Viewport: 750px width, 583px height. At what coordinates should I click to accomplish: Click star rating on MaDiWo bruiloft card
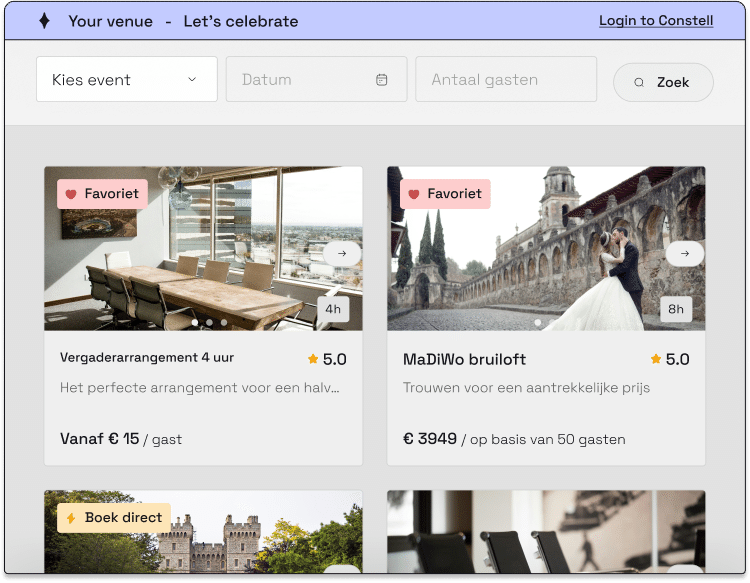tap(670, 359)
